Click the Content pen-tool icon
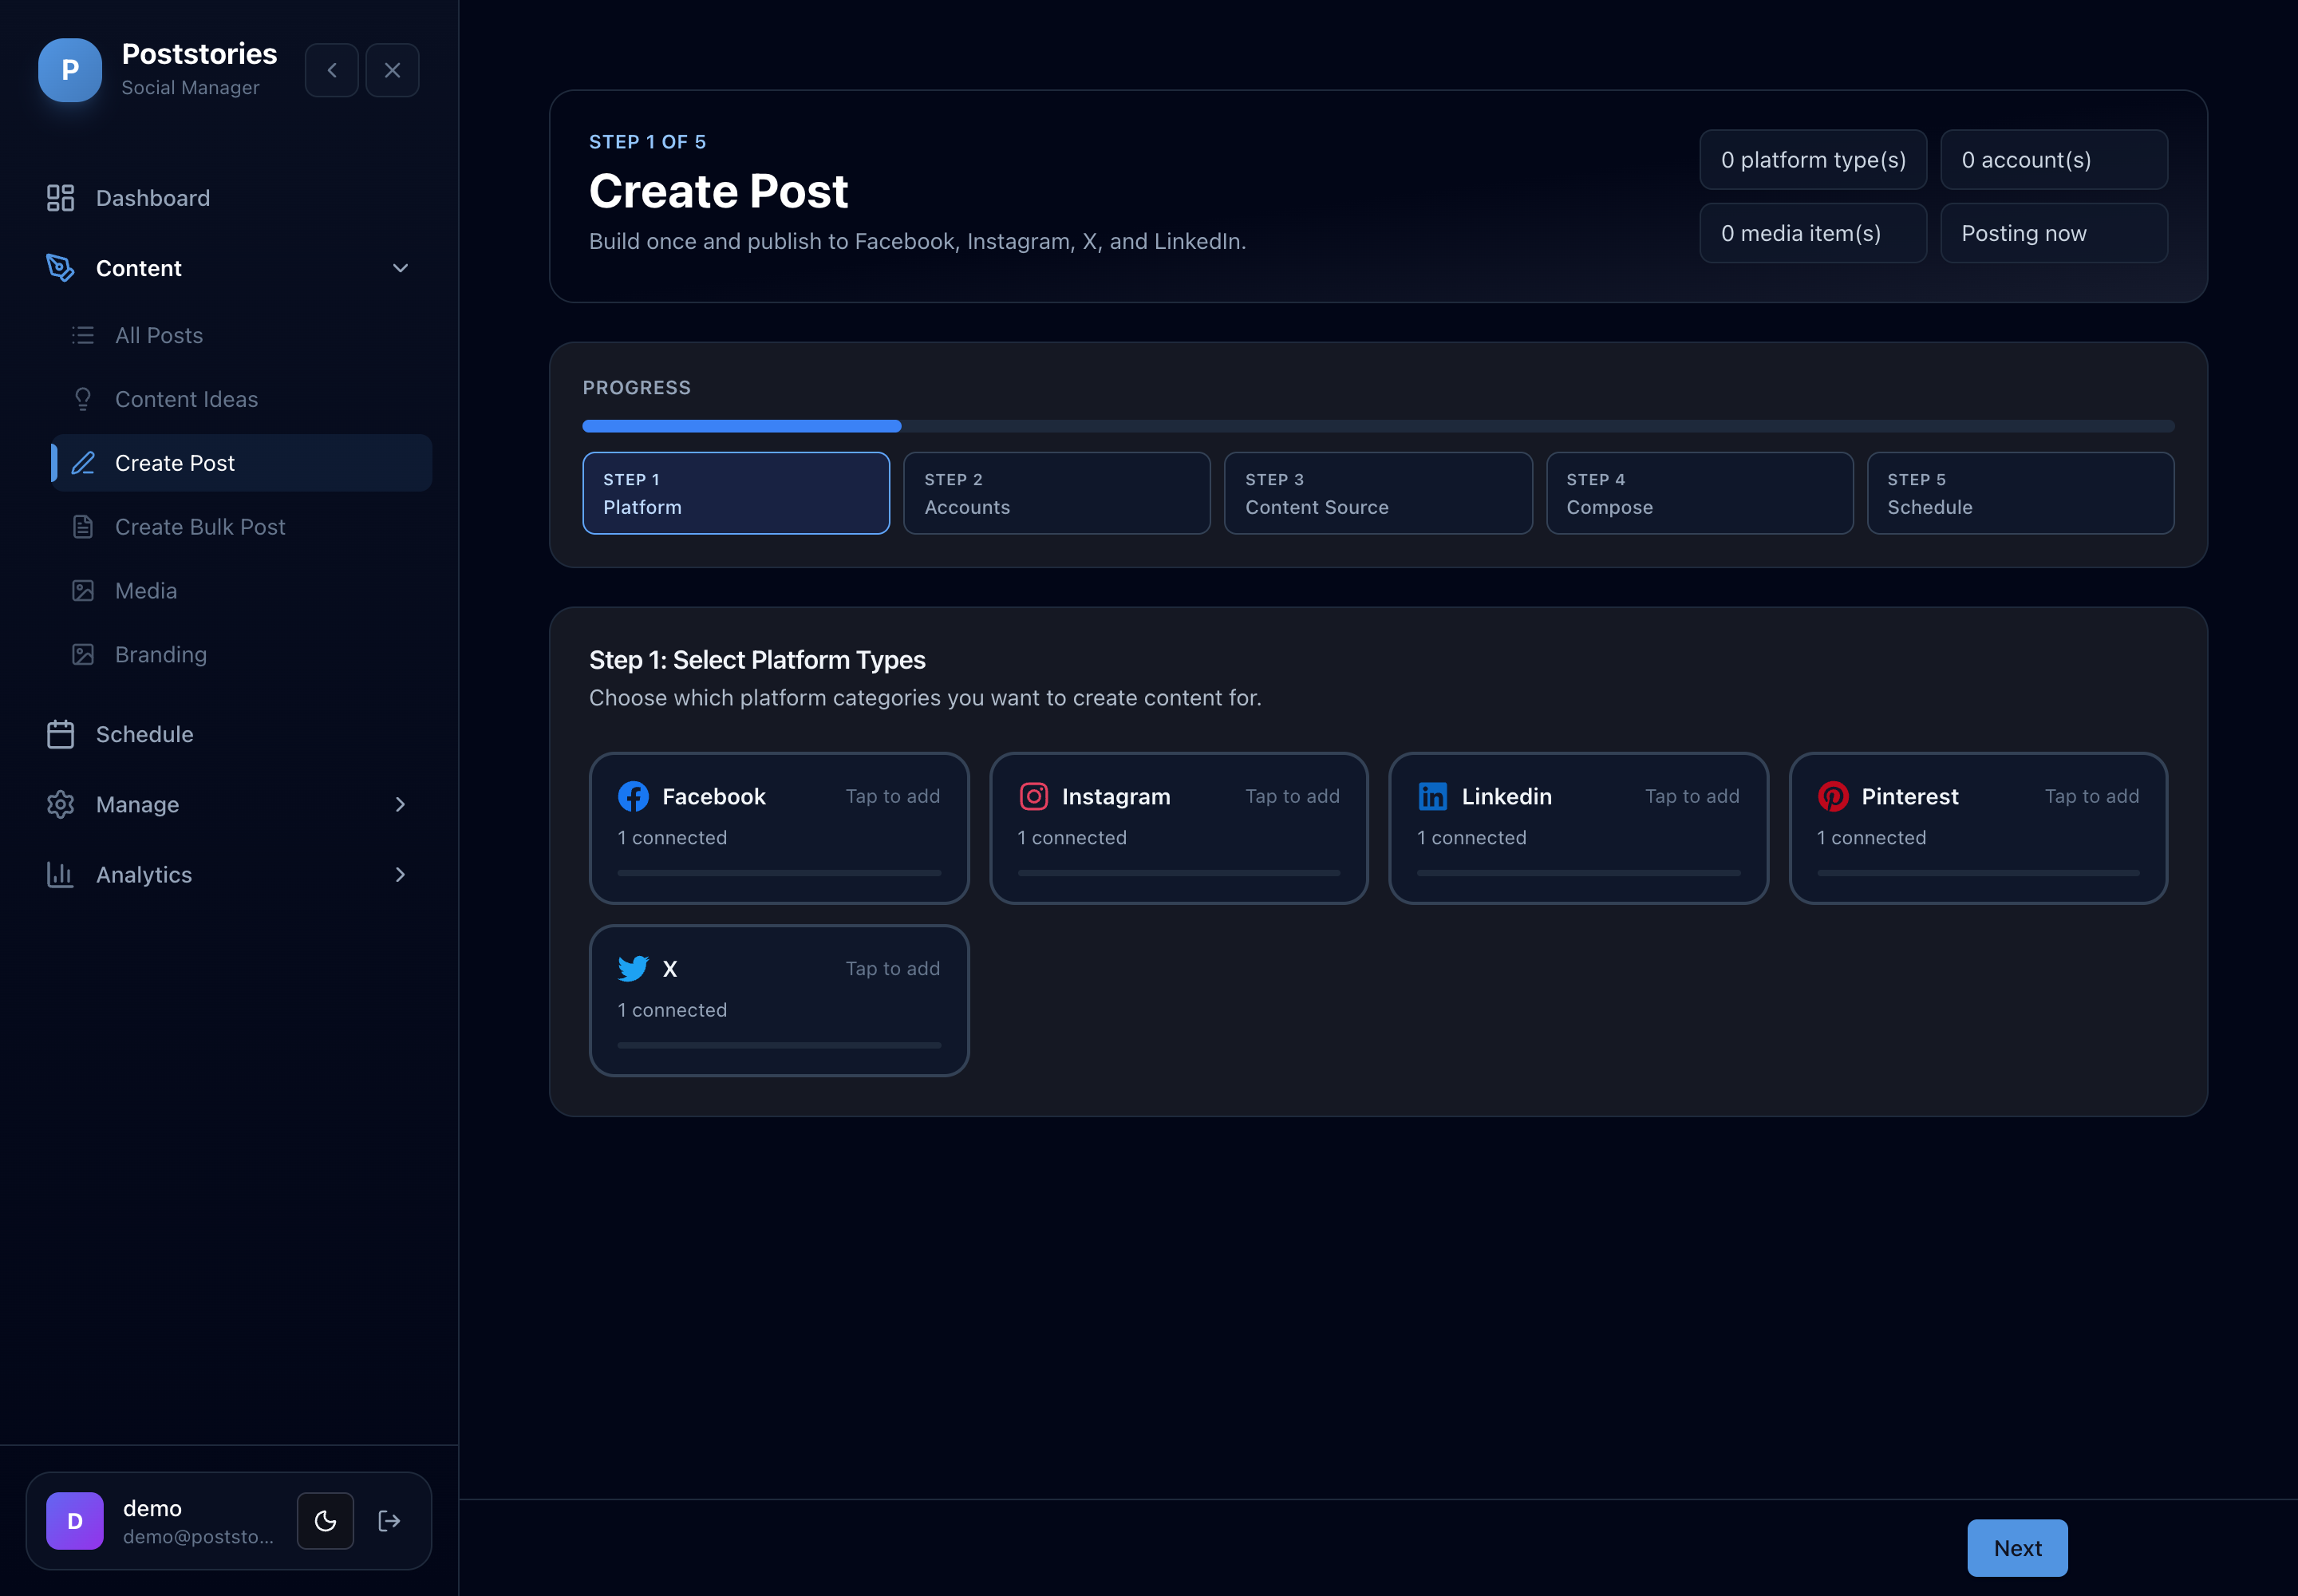This screenshot has height=1596, width=2298. [x=60, y=268]
